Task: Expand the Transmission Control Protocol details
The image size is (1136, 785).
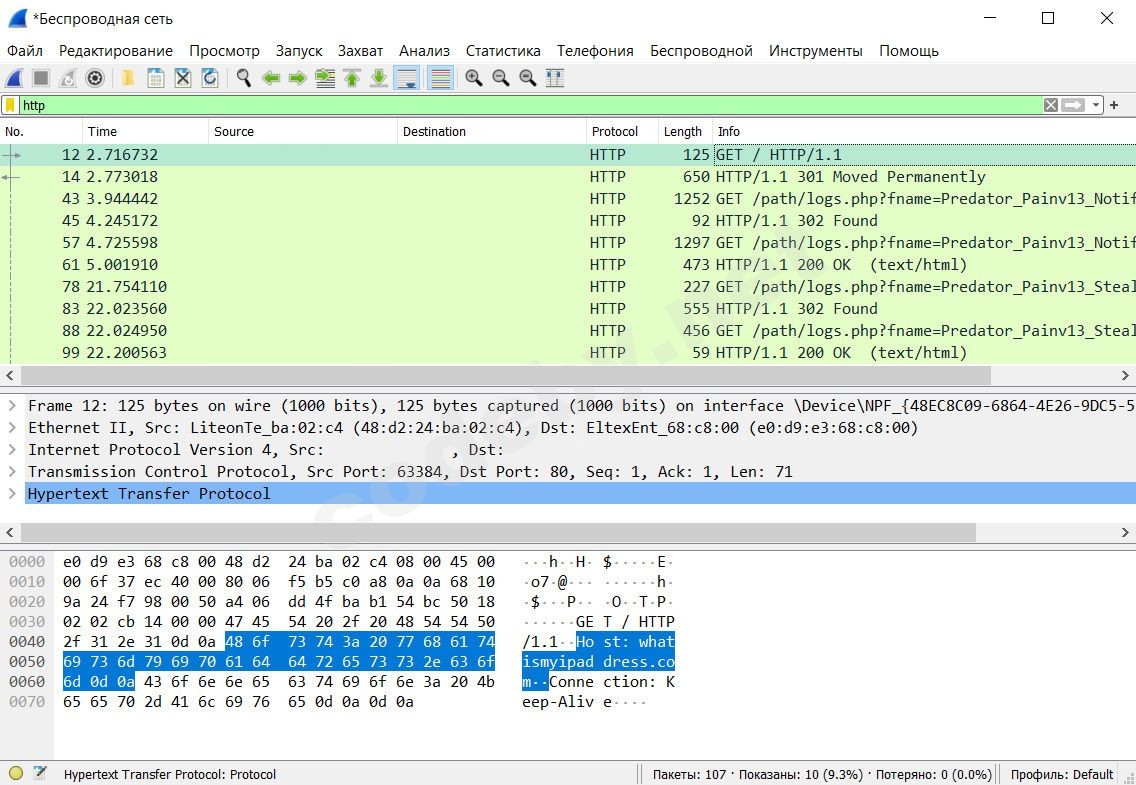Action: [10, 471]
